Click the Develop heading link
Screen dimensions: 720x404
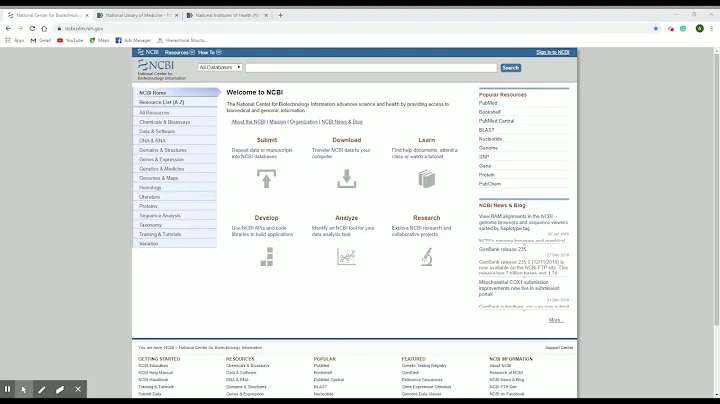click(266, 218)
